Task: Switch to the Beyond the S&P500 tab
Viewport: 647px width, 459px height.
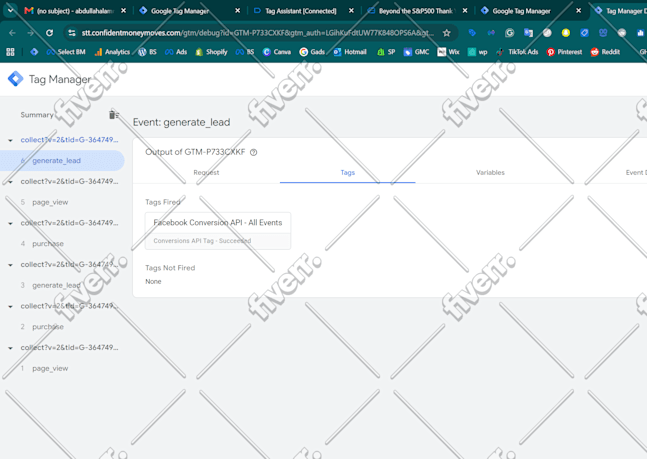Action: pos(415,11)
